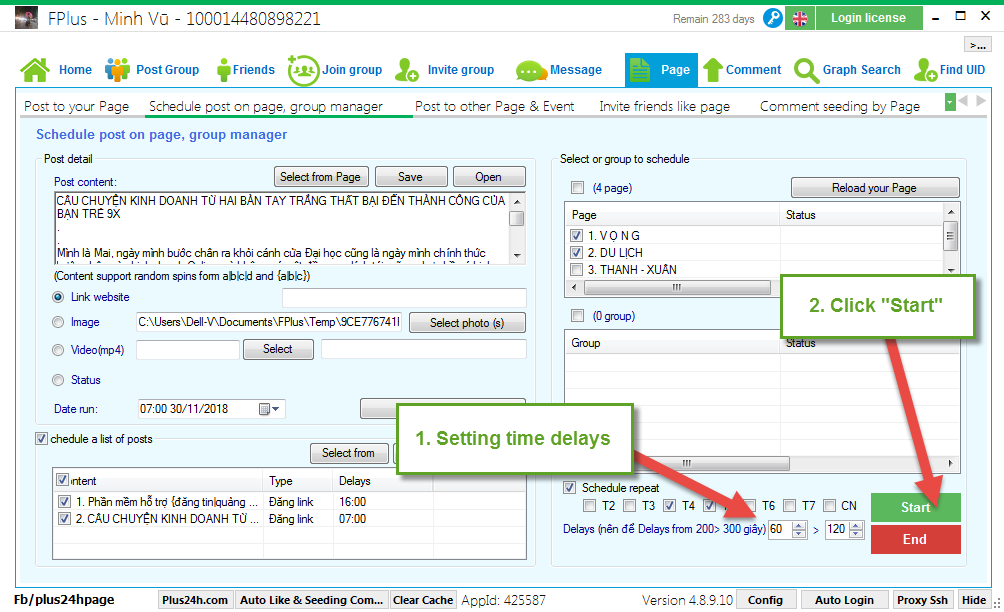Click the Link website input field
Screen dimensions: 1004x612
405,298
